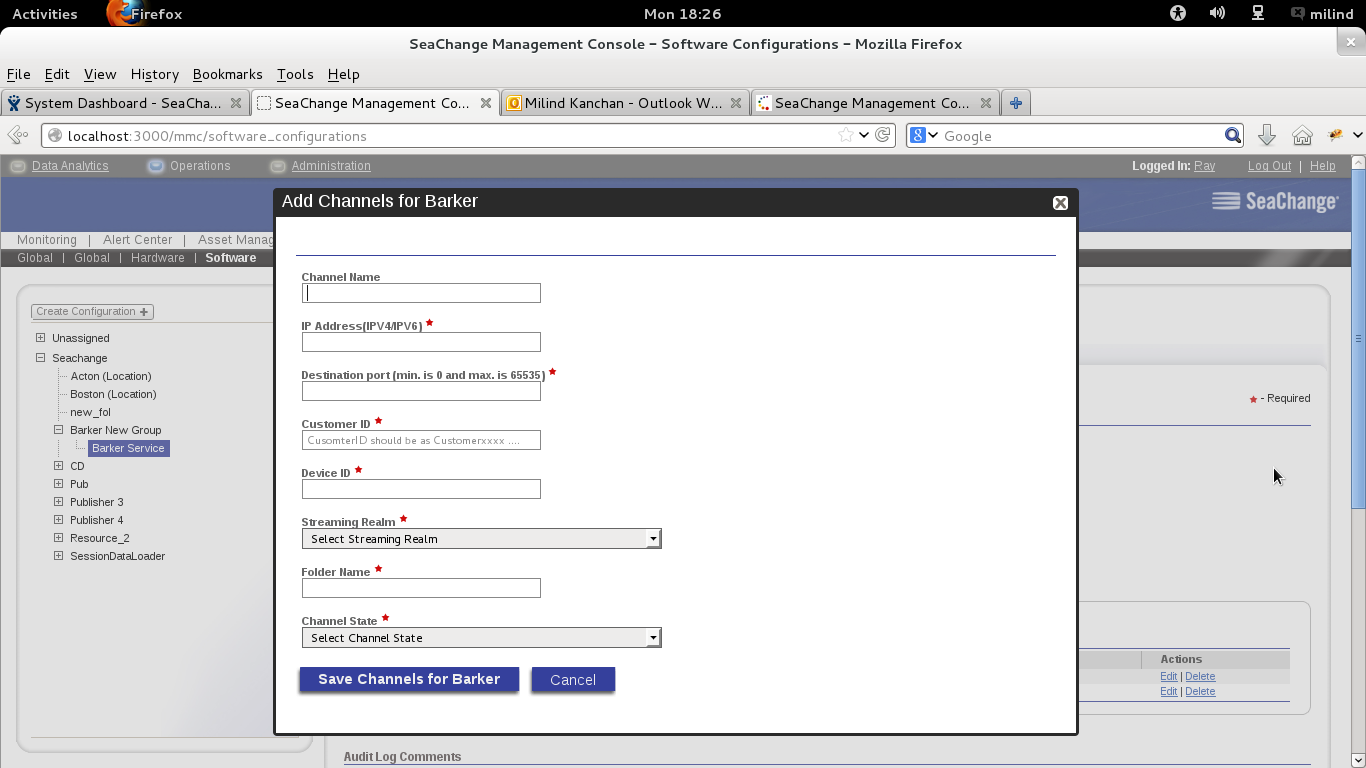
Task: Go to the Firefox home page icon
Action: click(1302, 135)
